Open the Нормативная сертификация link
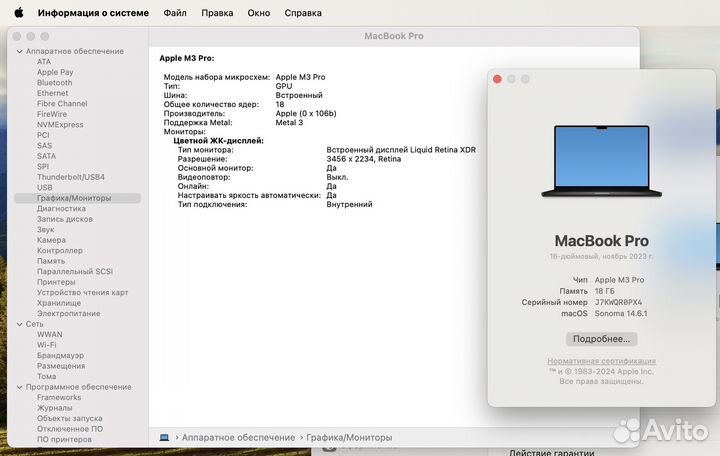The width and height of the screenshot is (720, 456). click(602, 361)
